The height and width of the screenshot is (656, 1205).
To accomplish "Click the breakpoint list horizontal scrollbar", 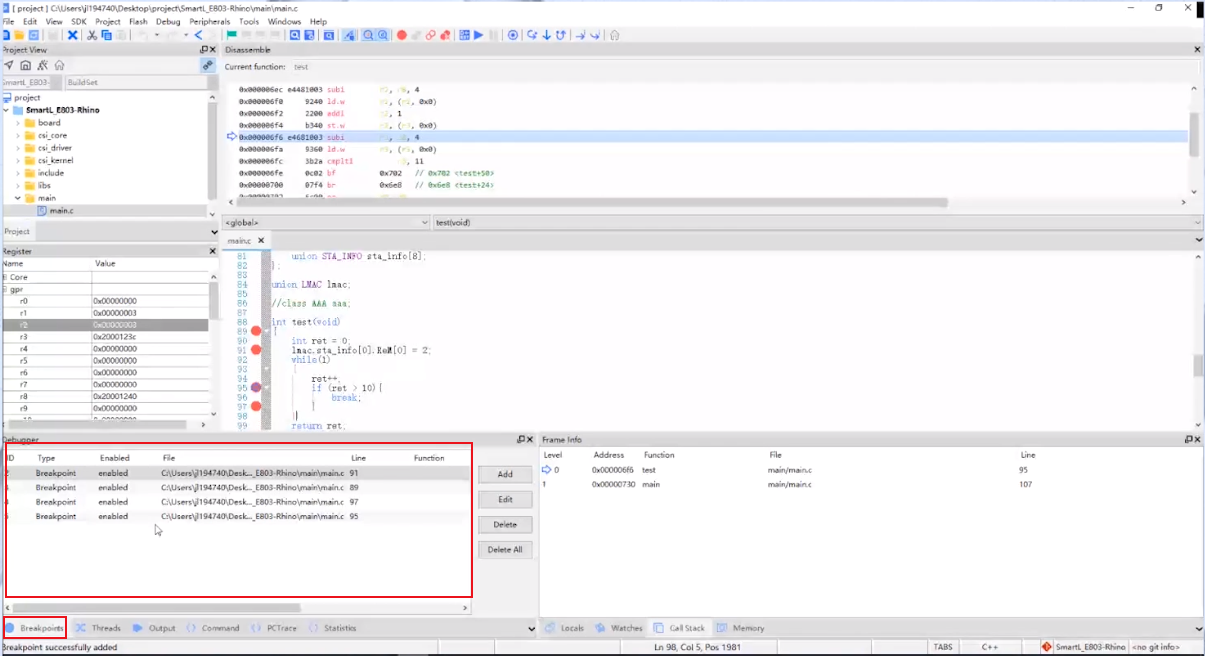I will [x=155, y=607].
